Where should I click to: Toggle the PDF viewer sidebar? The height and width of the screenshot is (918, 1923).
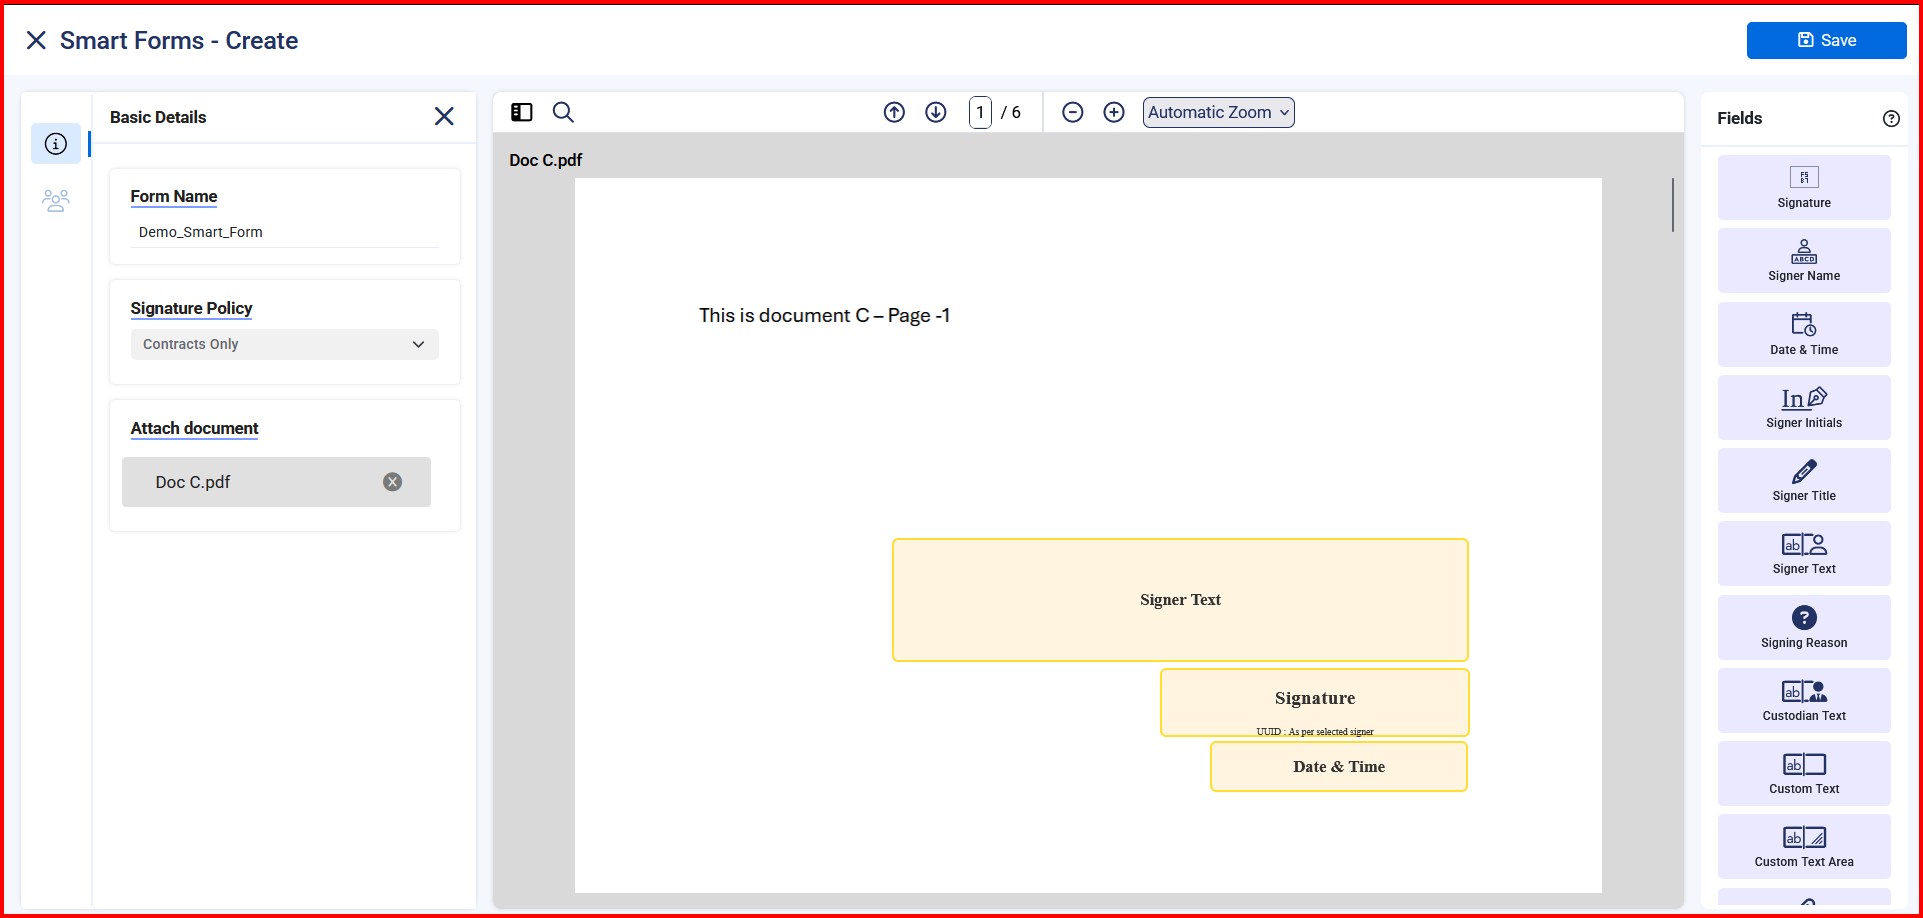click(x=522, y=112)
